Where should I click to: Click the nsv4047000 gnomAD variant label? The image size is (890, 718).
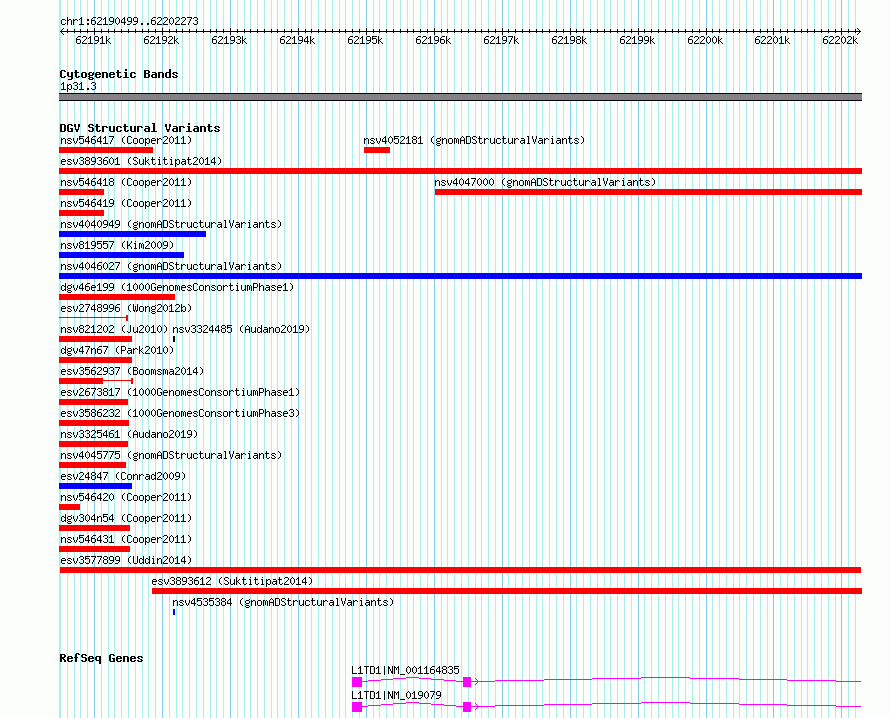tap(545, 182)
